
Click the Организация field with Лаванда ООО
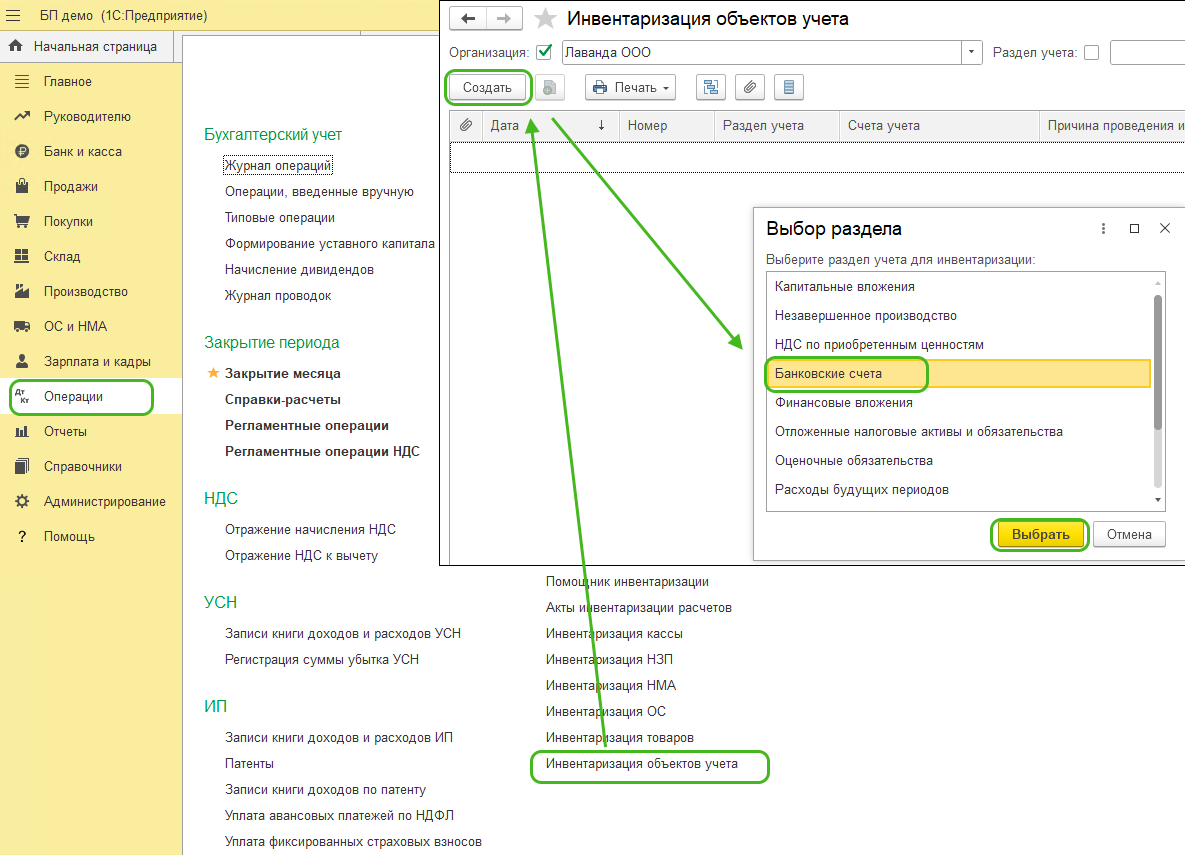[762, 52]
